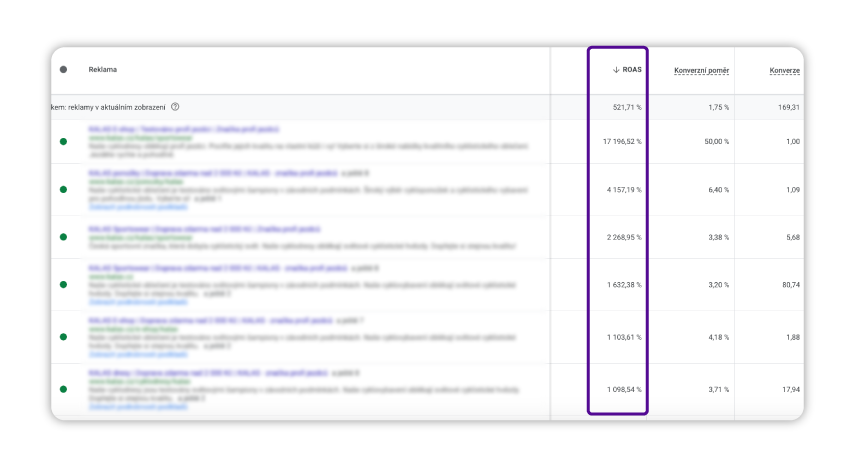This screenshot has height=468, width=855.
Task: Sort by the Konverzní poměr column header
Action: [701, 70]
